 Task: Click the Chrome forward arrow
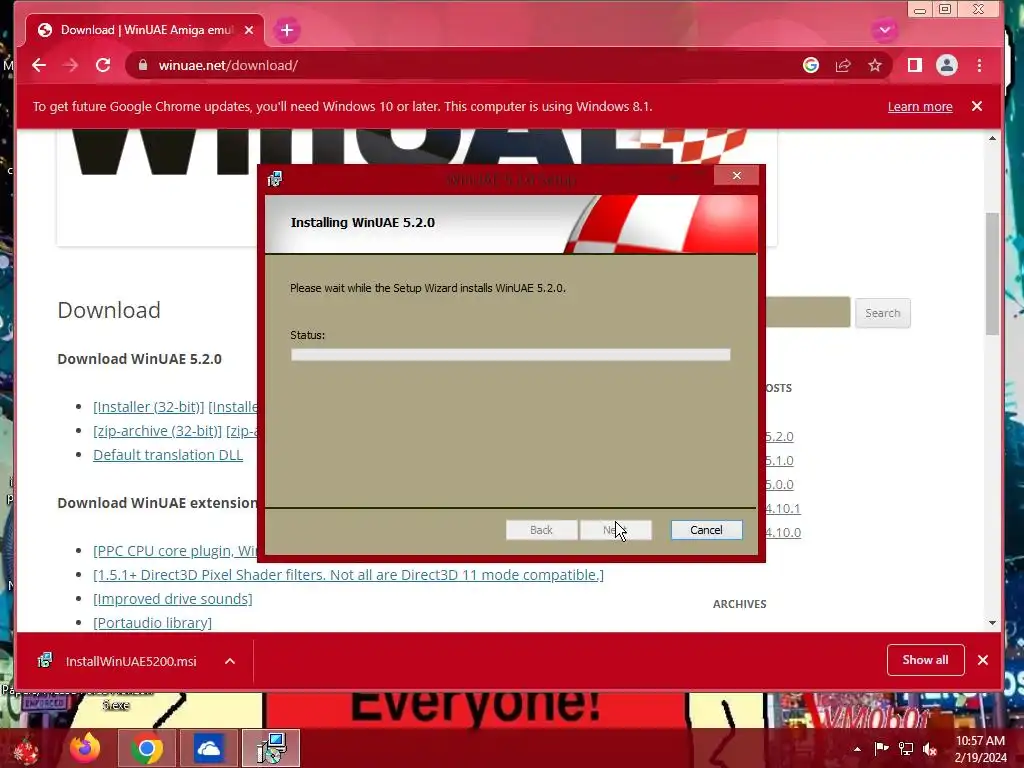click(71, 65)
